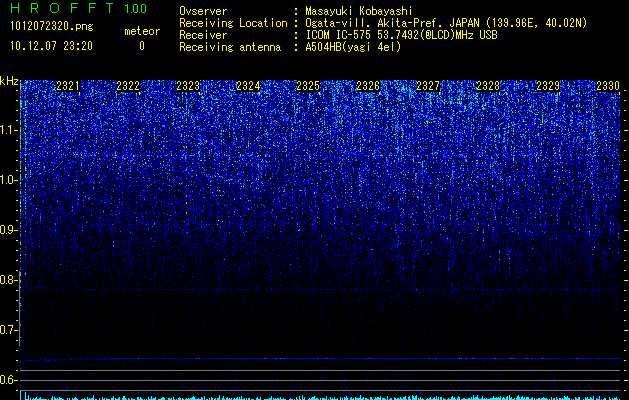Click the 0.8 frequency axis label
This screenshot has height=400, width=629.
pyautogui.click(x=9, y=280)
